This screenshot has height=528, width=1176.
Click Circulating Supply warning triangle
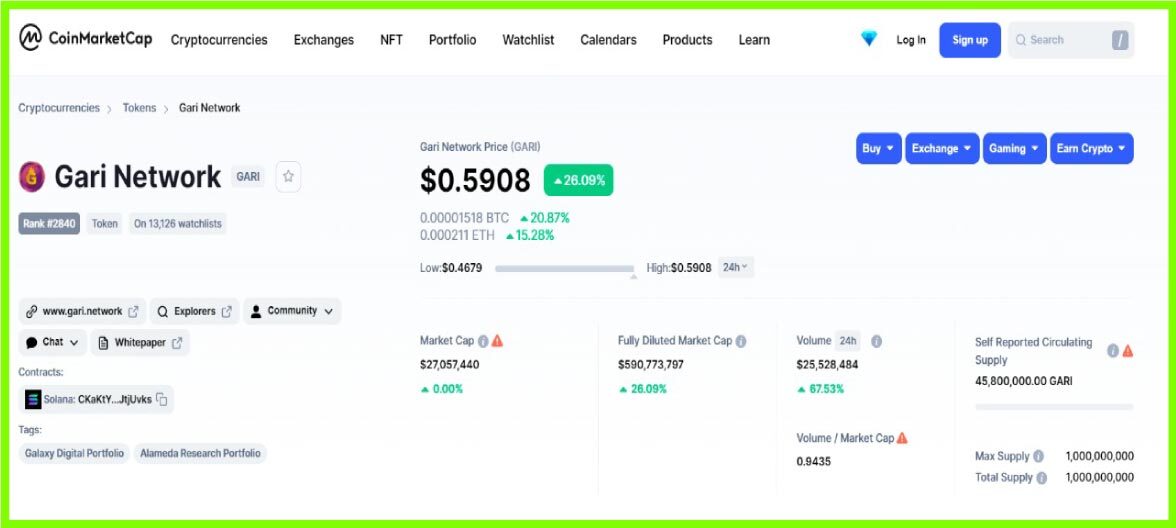tap(1127, 350)
